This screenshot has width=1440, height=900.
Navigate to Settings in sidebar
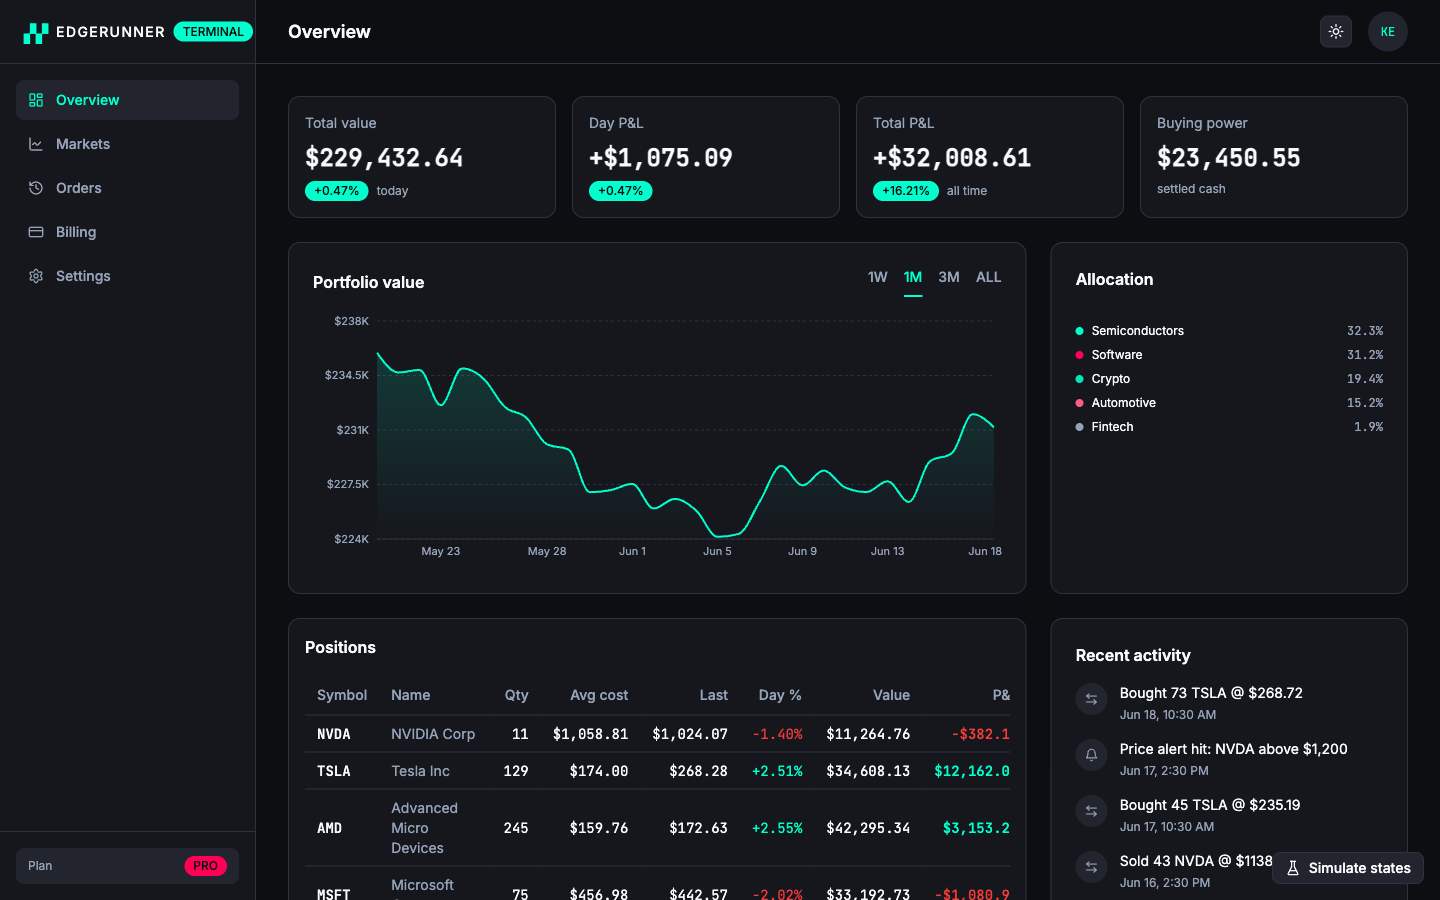(127, 276)
